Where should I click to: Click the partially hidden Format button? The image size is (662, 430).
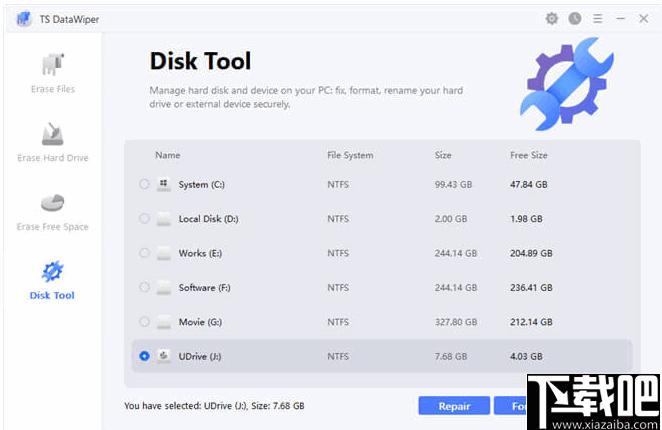tap(511, 406)
